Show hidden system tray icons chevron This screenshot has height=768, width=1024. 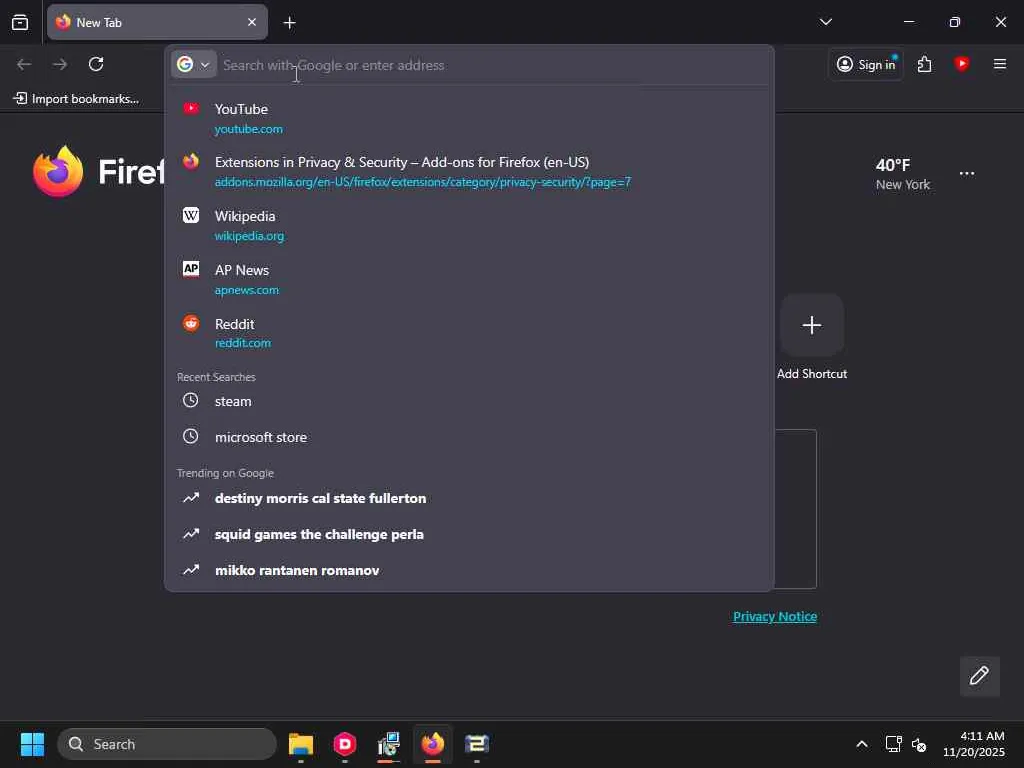click(x=861, y=744)
